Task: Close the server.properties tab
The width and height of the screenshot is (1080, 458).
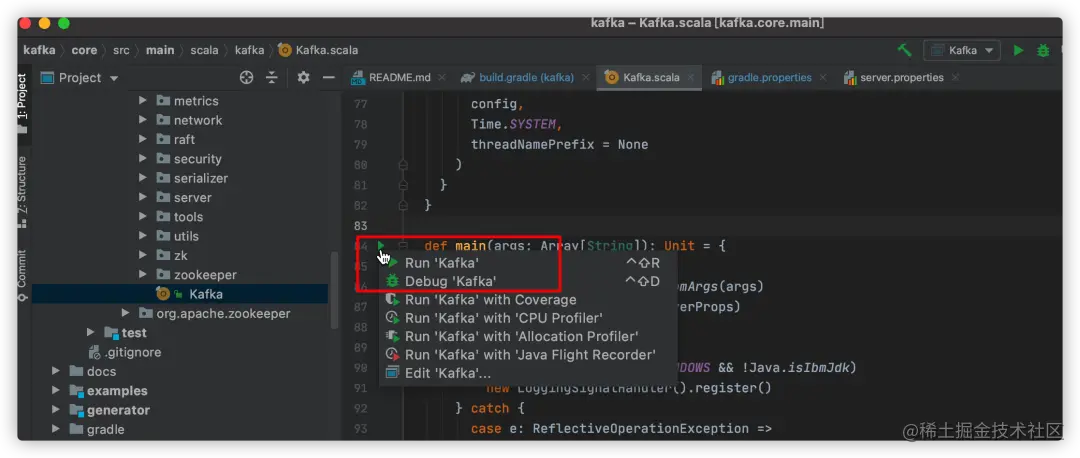Action: click(955, 78)
